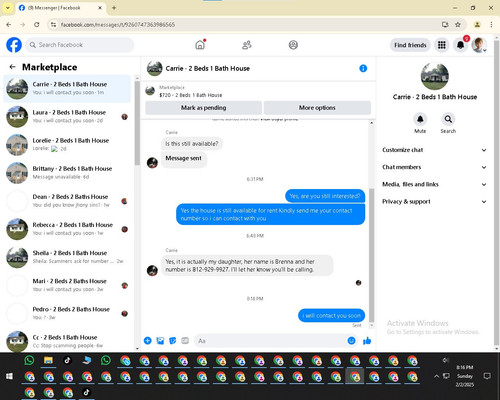
Task: Choose a sticker in composer
Action: 173,341
